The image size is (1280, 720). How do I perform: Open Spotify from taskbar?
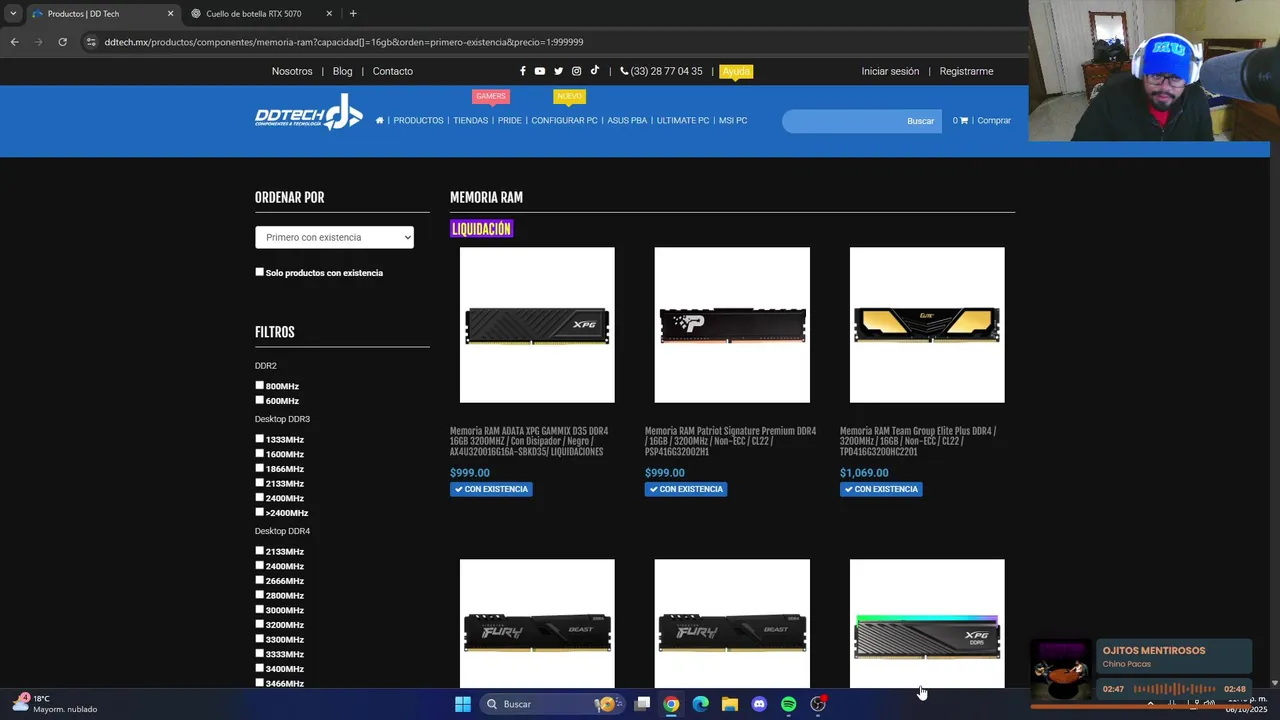788,704
